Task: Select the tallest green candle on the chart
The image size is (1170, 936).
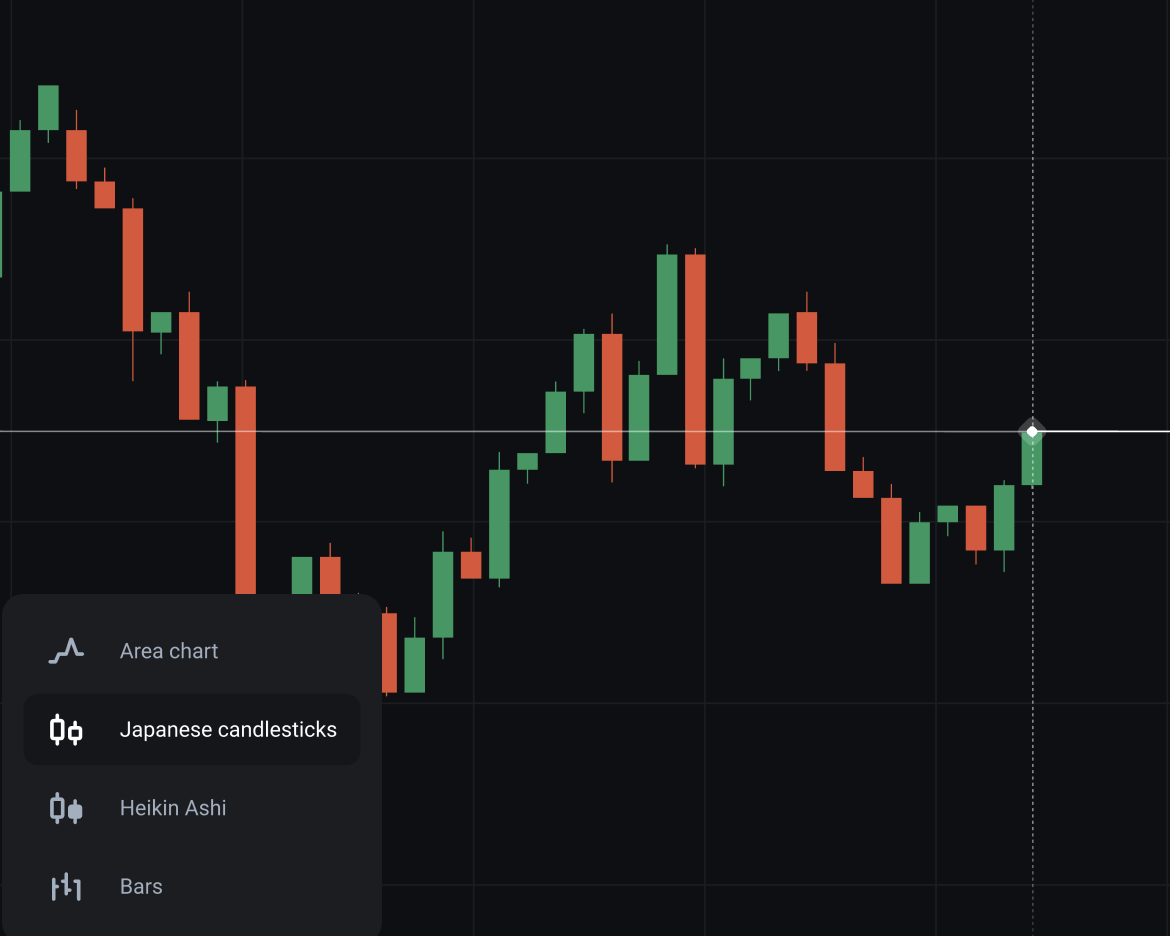Action: click(x=667, y=314)
